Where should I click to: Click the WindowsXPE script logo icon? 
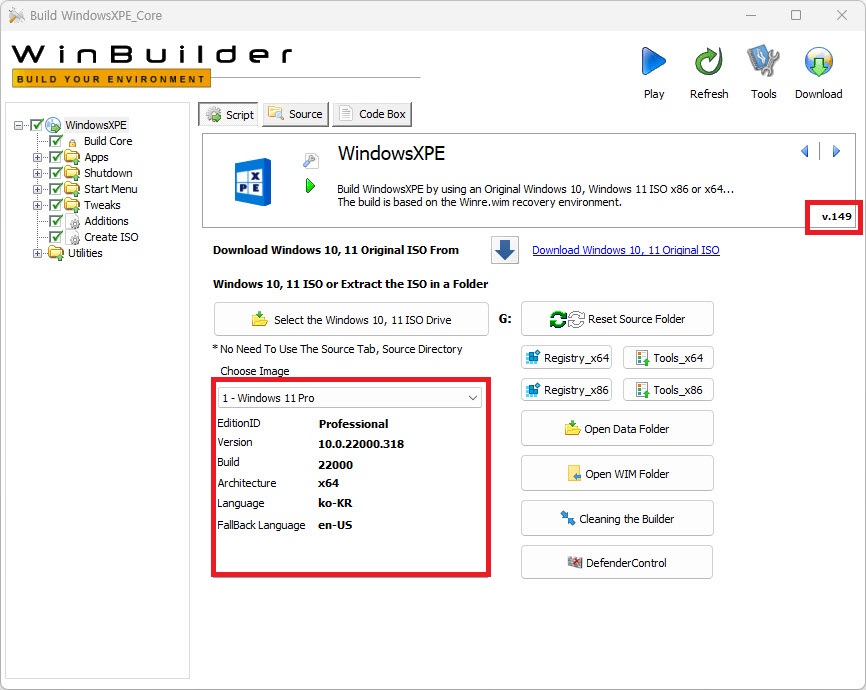coord(253,182)
